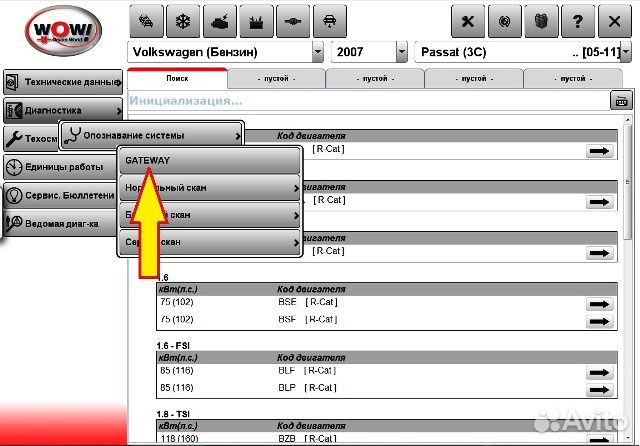
Task: Click the printer icon beside Инициализация
Action: click(621, 100)
